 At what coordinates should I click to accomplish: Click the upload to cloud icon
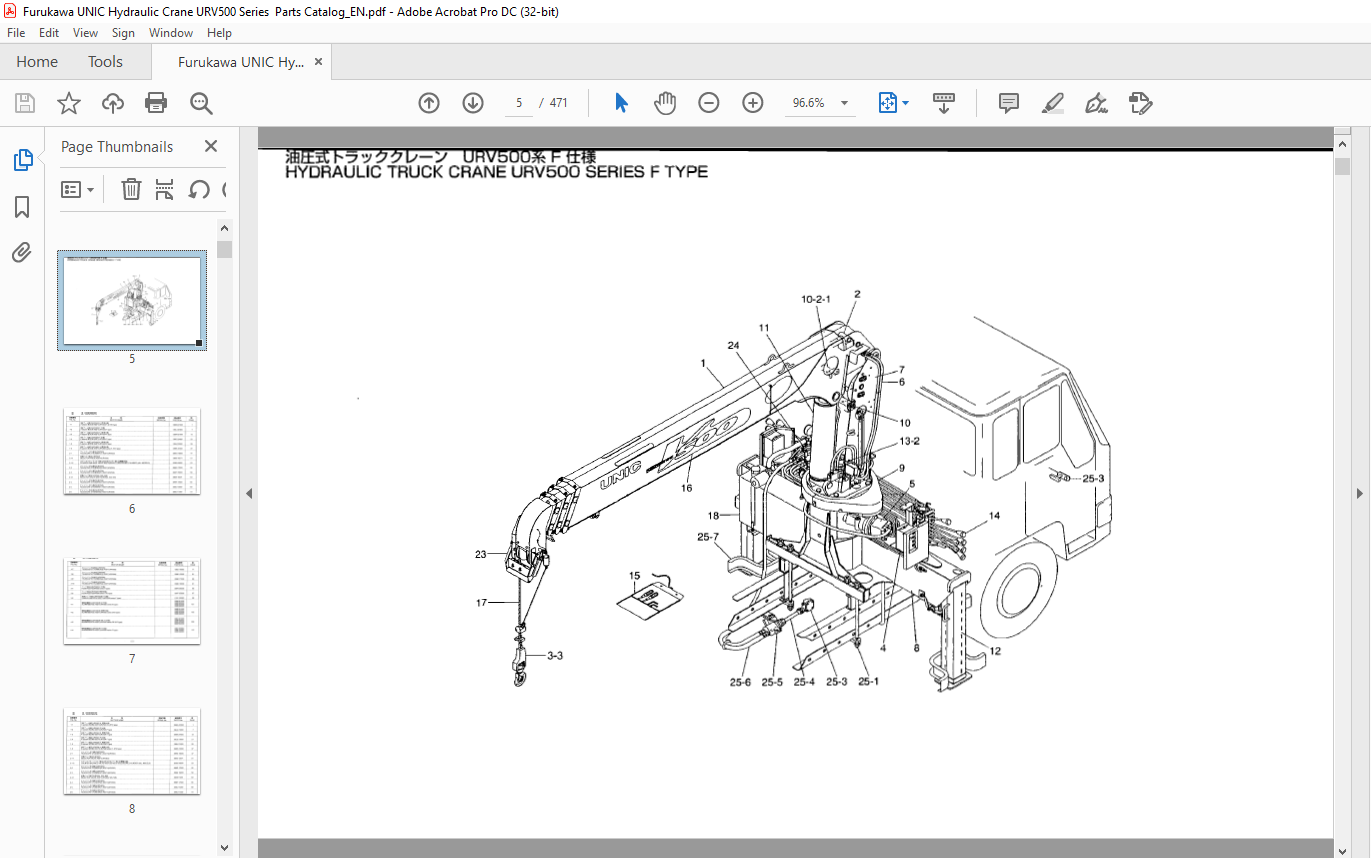pos(113,103)
